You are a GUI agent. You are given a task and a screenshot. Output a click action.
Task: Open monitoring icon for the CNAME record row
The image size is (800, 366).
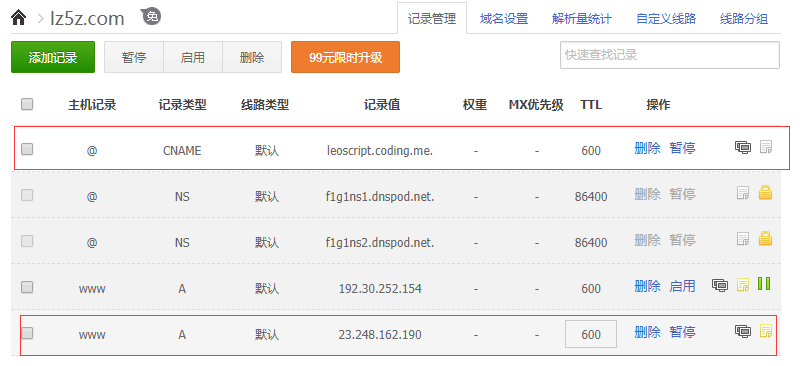tap(742, 148)
